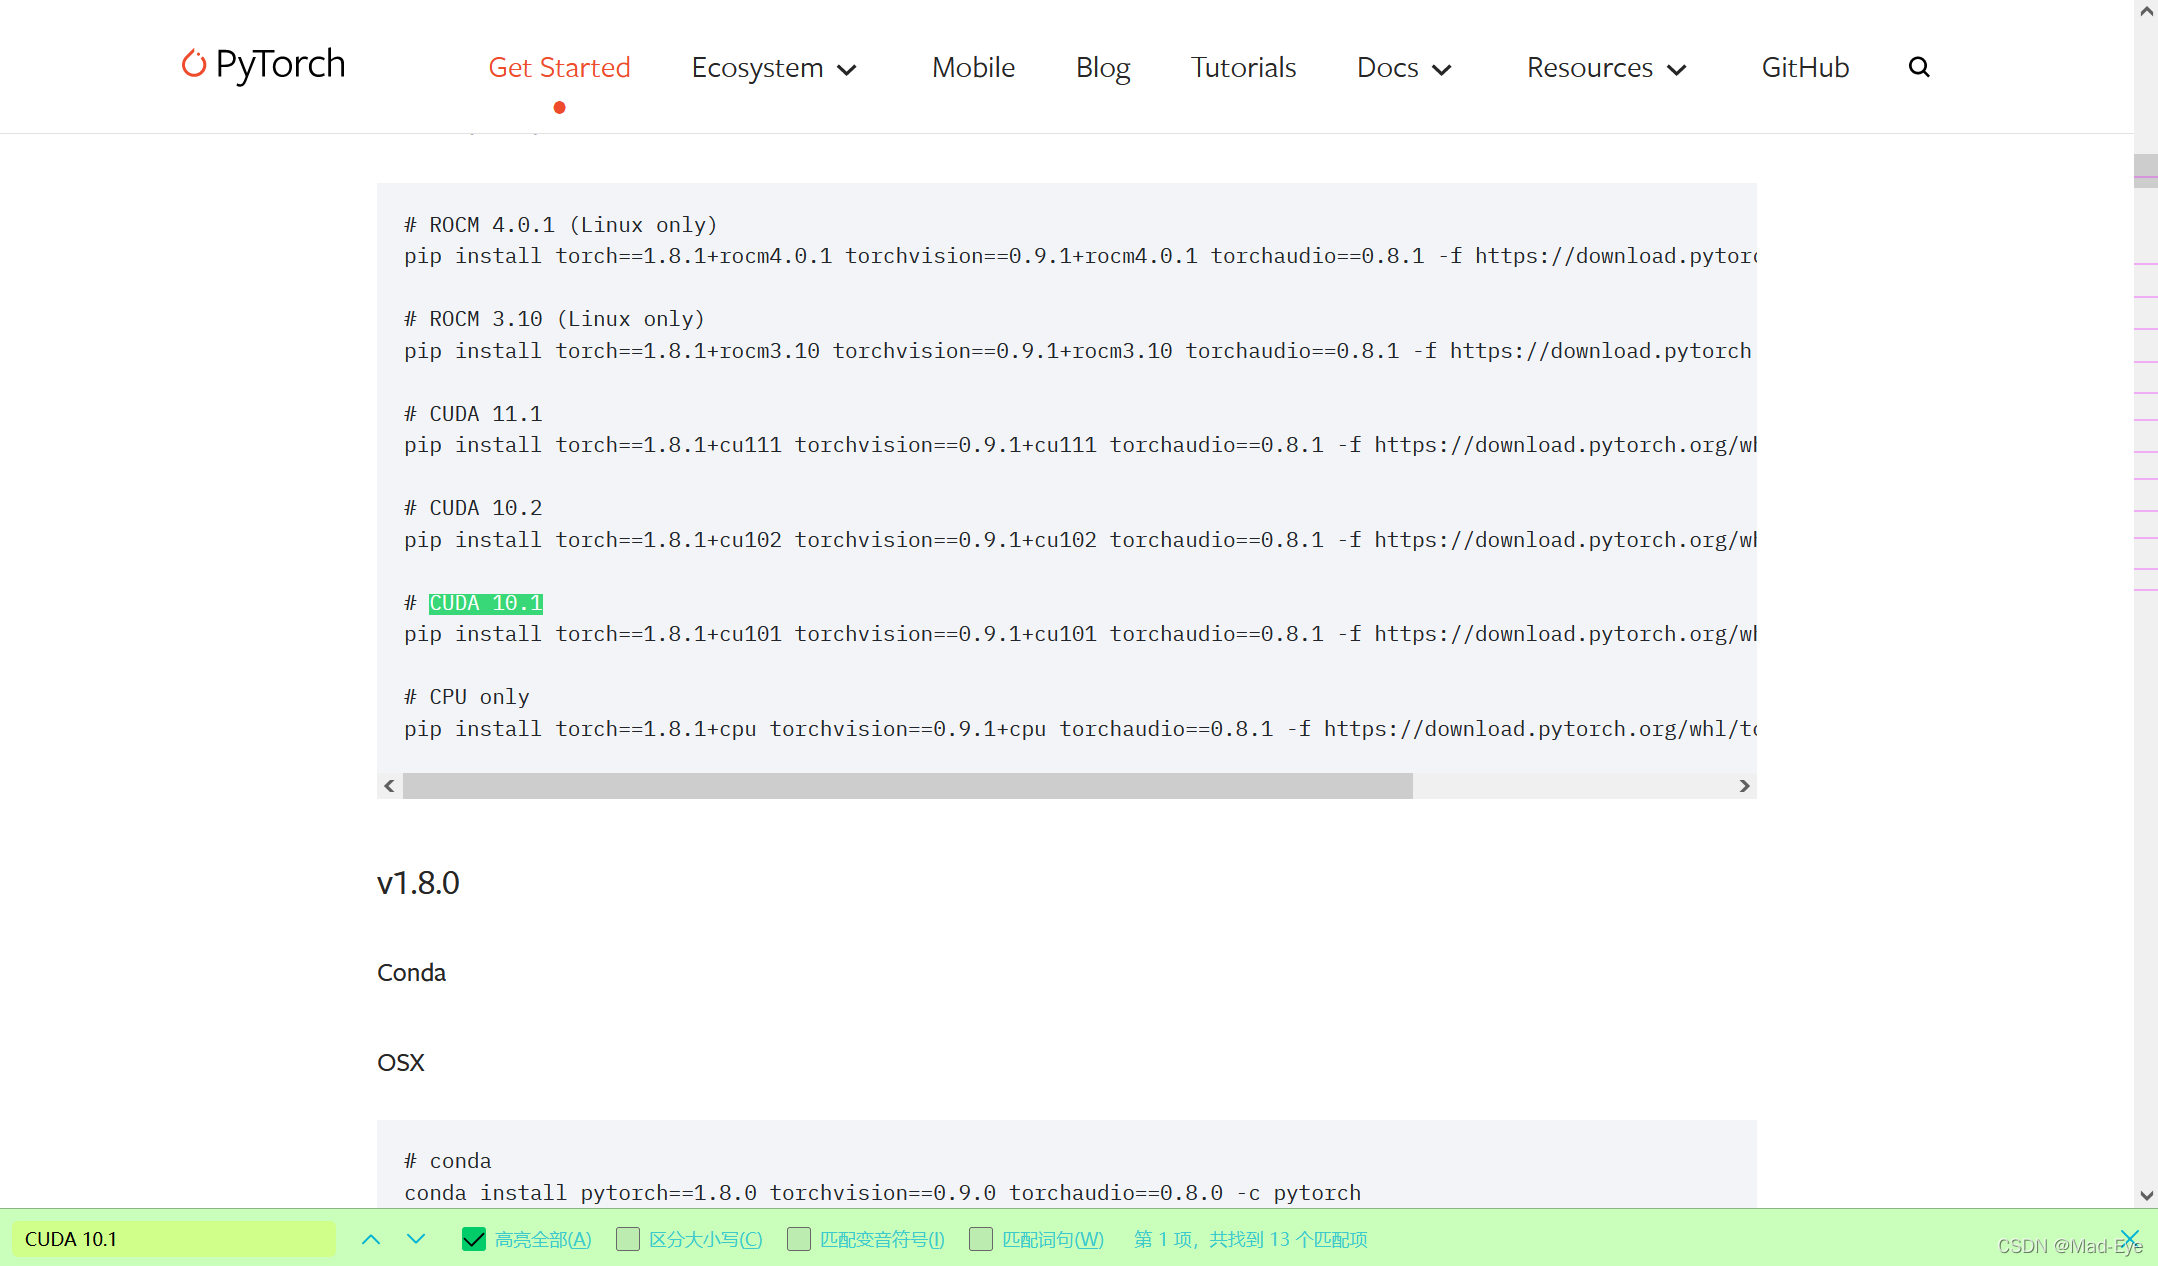2158x1266 pixels.
Task: Click the Conda subheading
Action: (x=411, y=973)
